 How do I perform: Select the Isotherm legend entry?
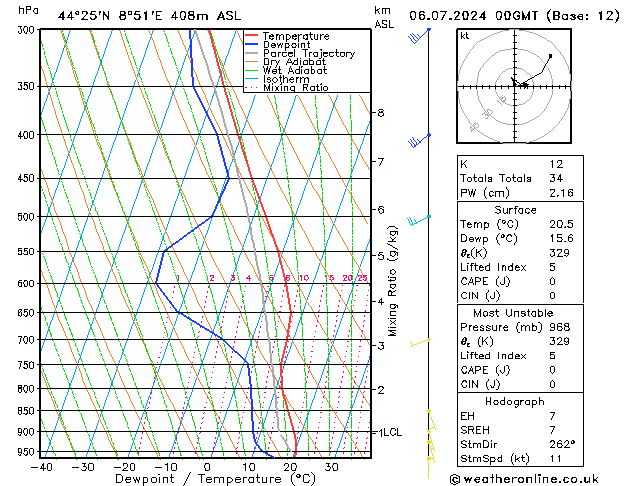(x=277, y=79)
